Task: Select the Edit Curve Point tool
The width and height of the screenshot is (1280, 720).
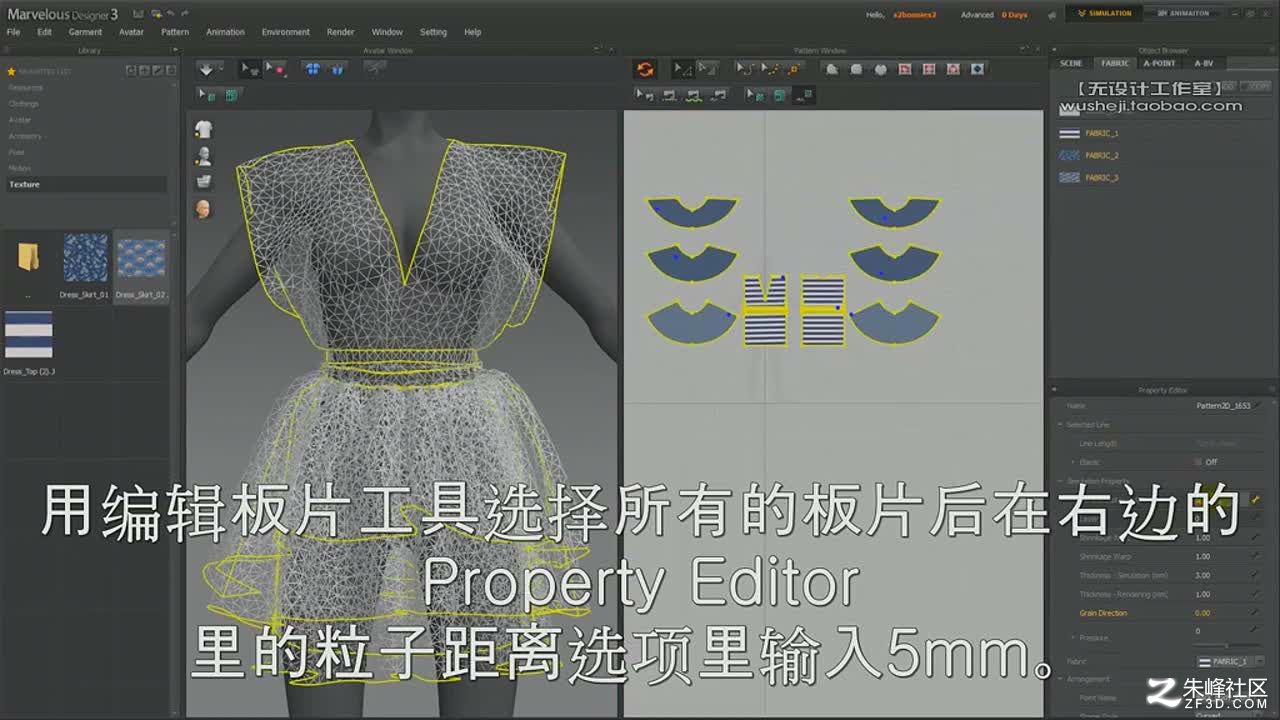Action: click(769, 69)
